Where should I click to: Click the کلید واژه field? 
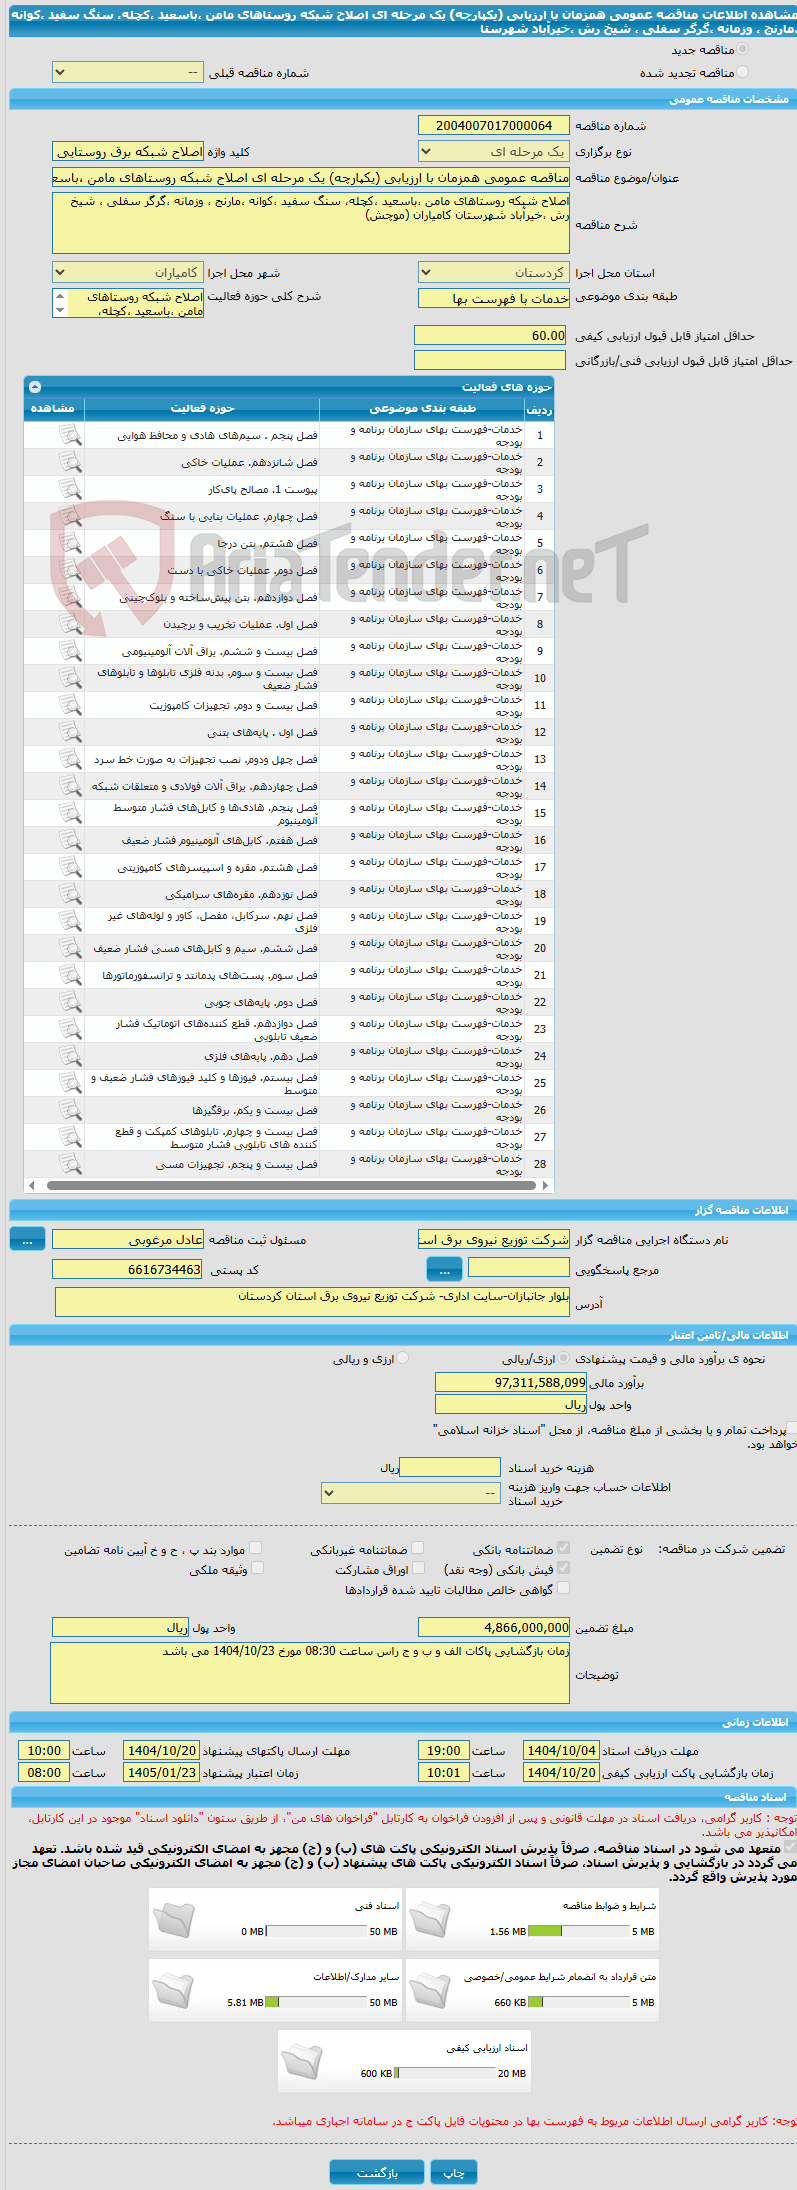128,152
